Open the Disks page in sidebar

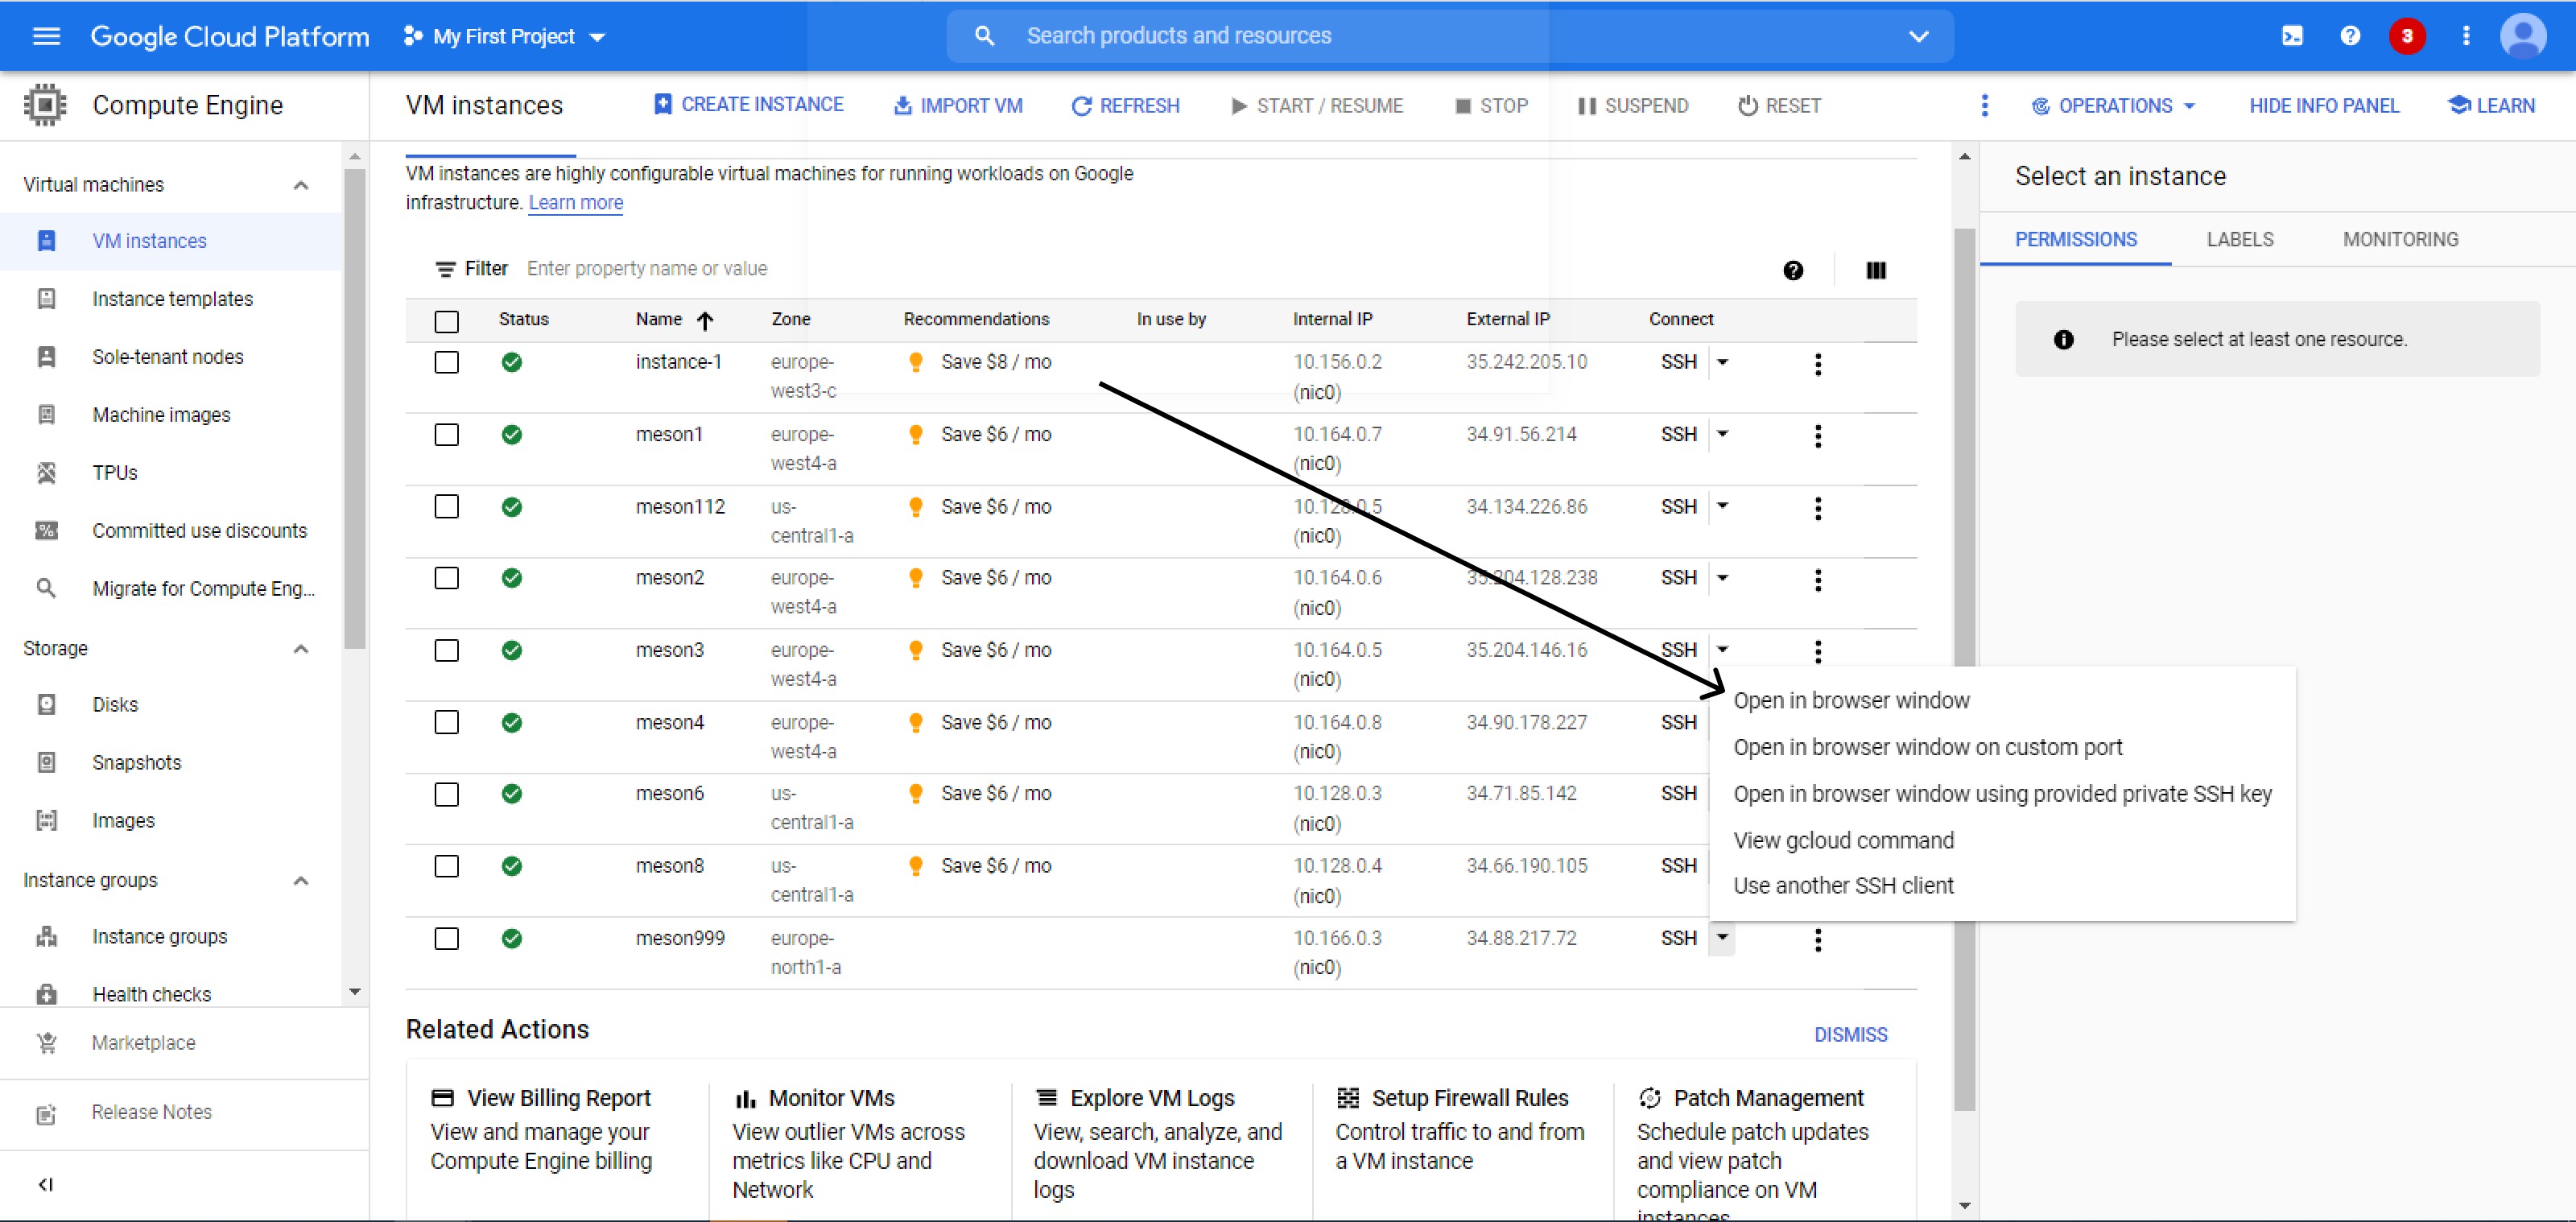pyautogui.click(x=115, y=704)
